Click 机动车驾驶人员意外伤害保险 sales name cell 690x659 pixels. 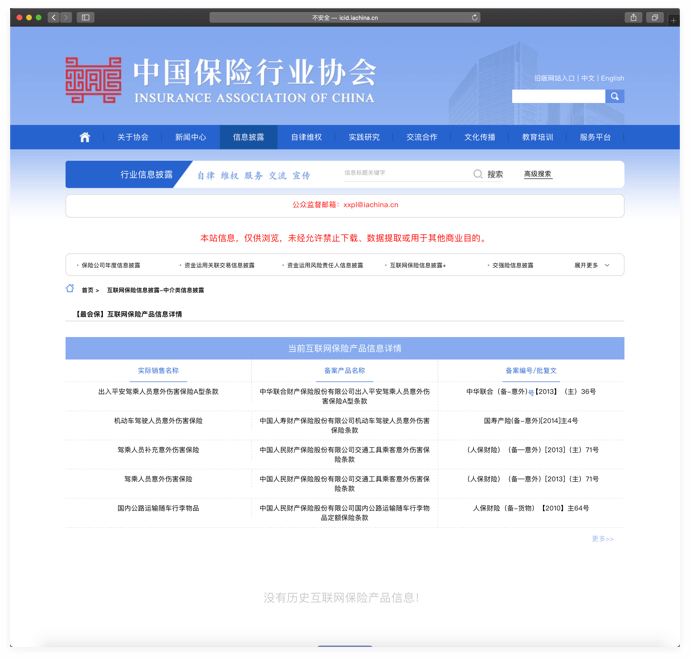[158, 421]
